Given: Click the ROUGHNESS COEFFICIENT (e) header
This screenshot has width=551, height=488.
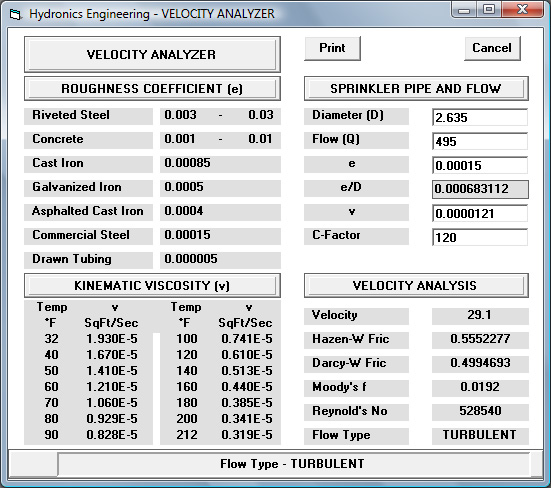Looking at the screenshot, I should (x=152, y=89).
